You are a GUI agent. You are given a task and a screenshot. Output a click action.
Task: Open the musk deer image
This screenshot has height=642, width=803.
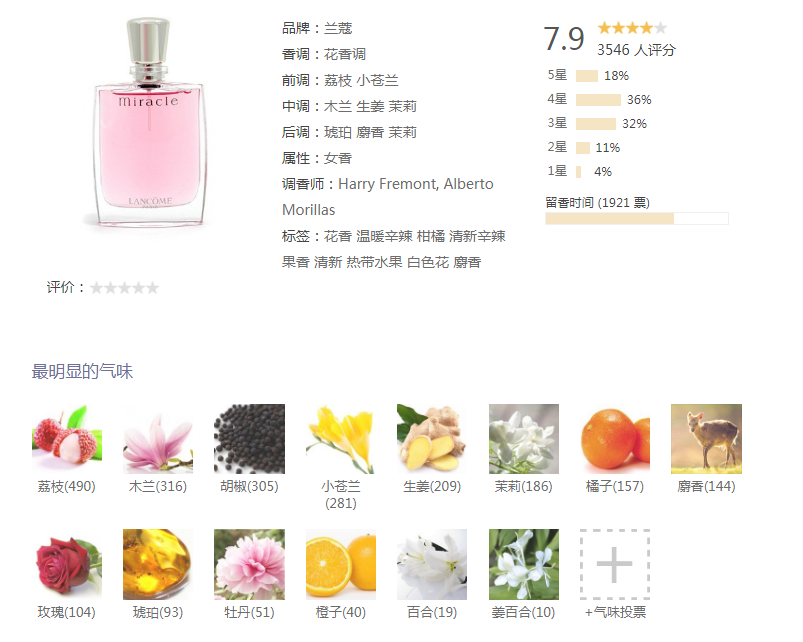coord(706,439)
